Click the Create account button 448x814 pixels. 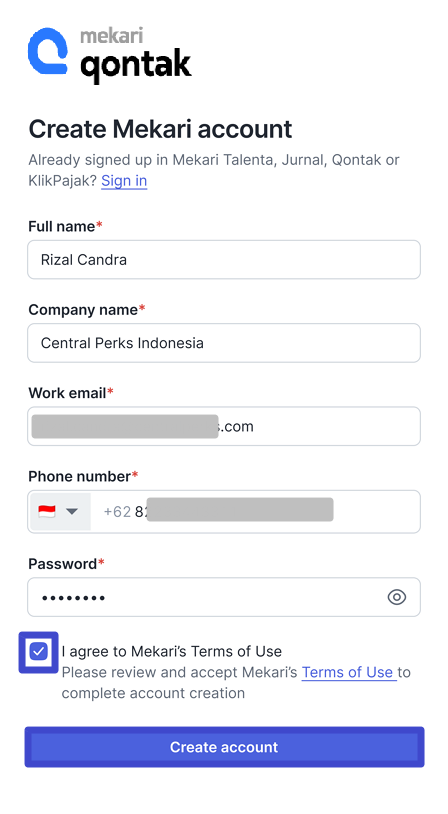coord(224,747)
